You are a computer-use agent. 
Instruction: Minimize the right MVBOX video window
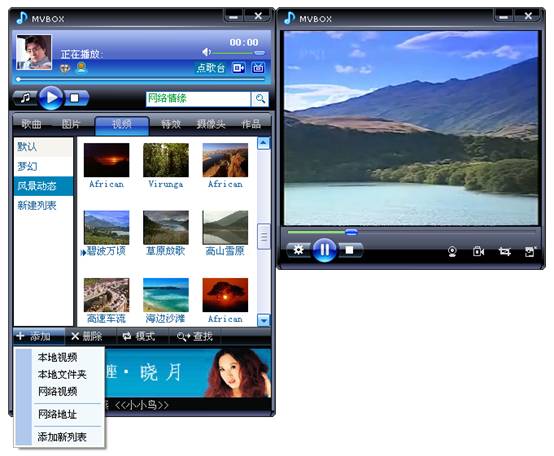503,17
